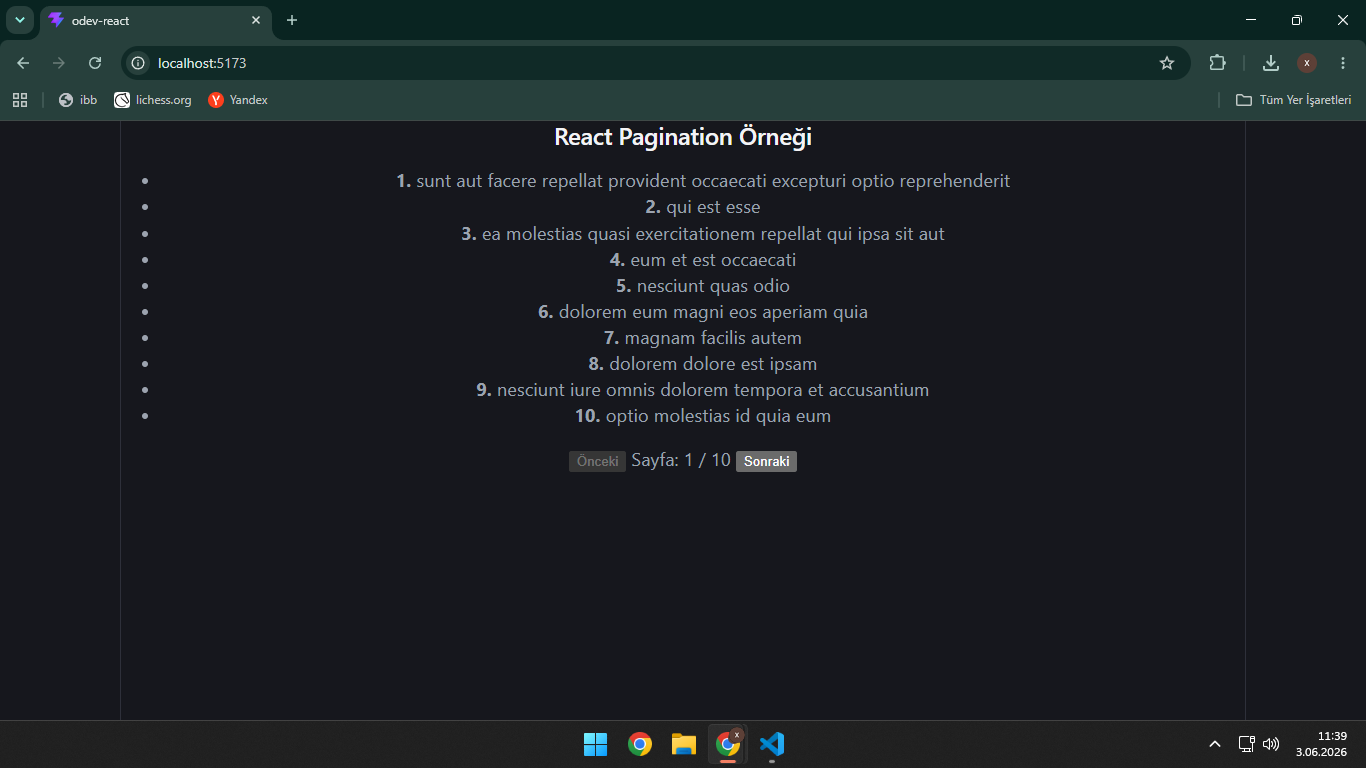
Task: Select the odev-react tab
Action: 155,20
